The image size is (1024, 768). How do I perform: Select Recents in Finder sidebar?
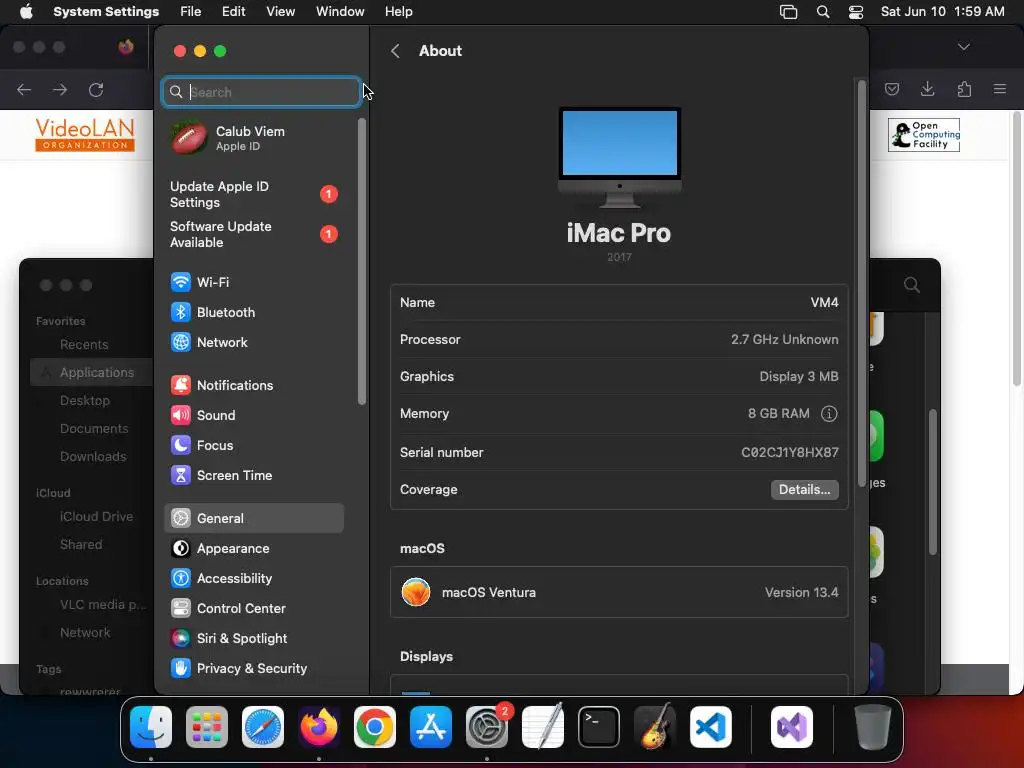point(84,344)
